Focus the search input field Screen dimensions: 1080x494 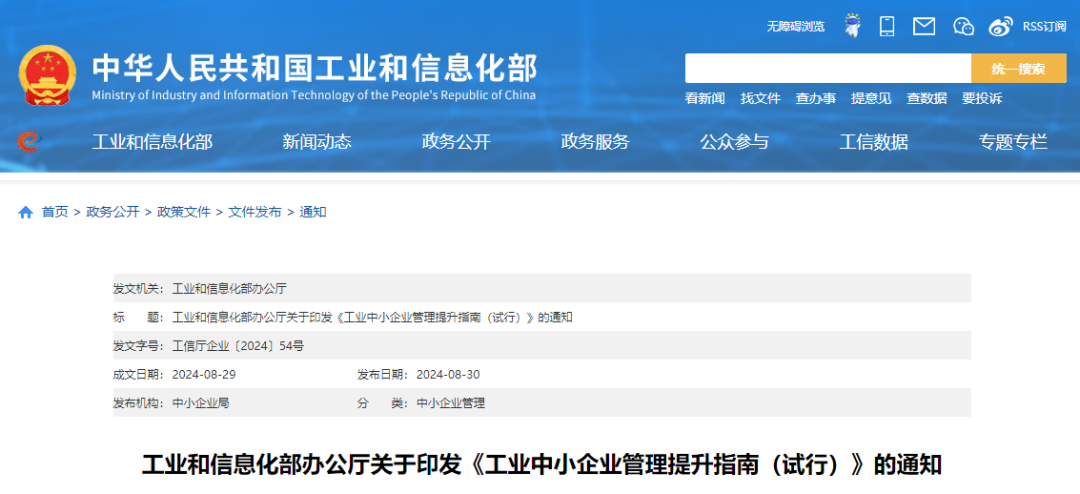pos(827,68)
